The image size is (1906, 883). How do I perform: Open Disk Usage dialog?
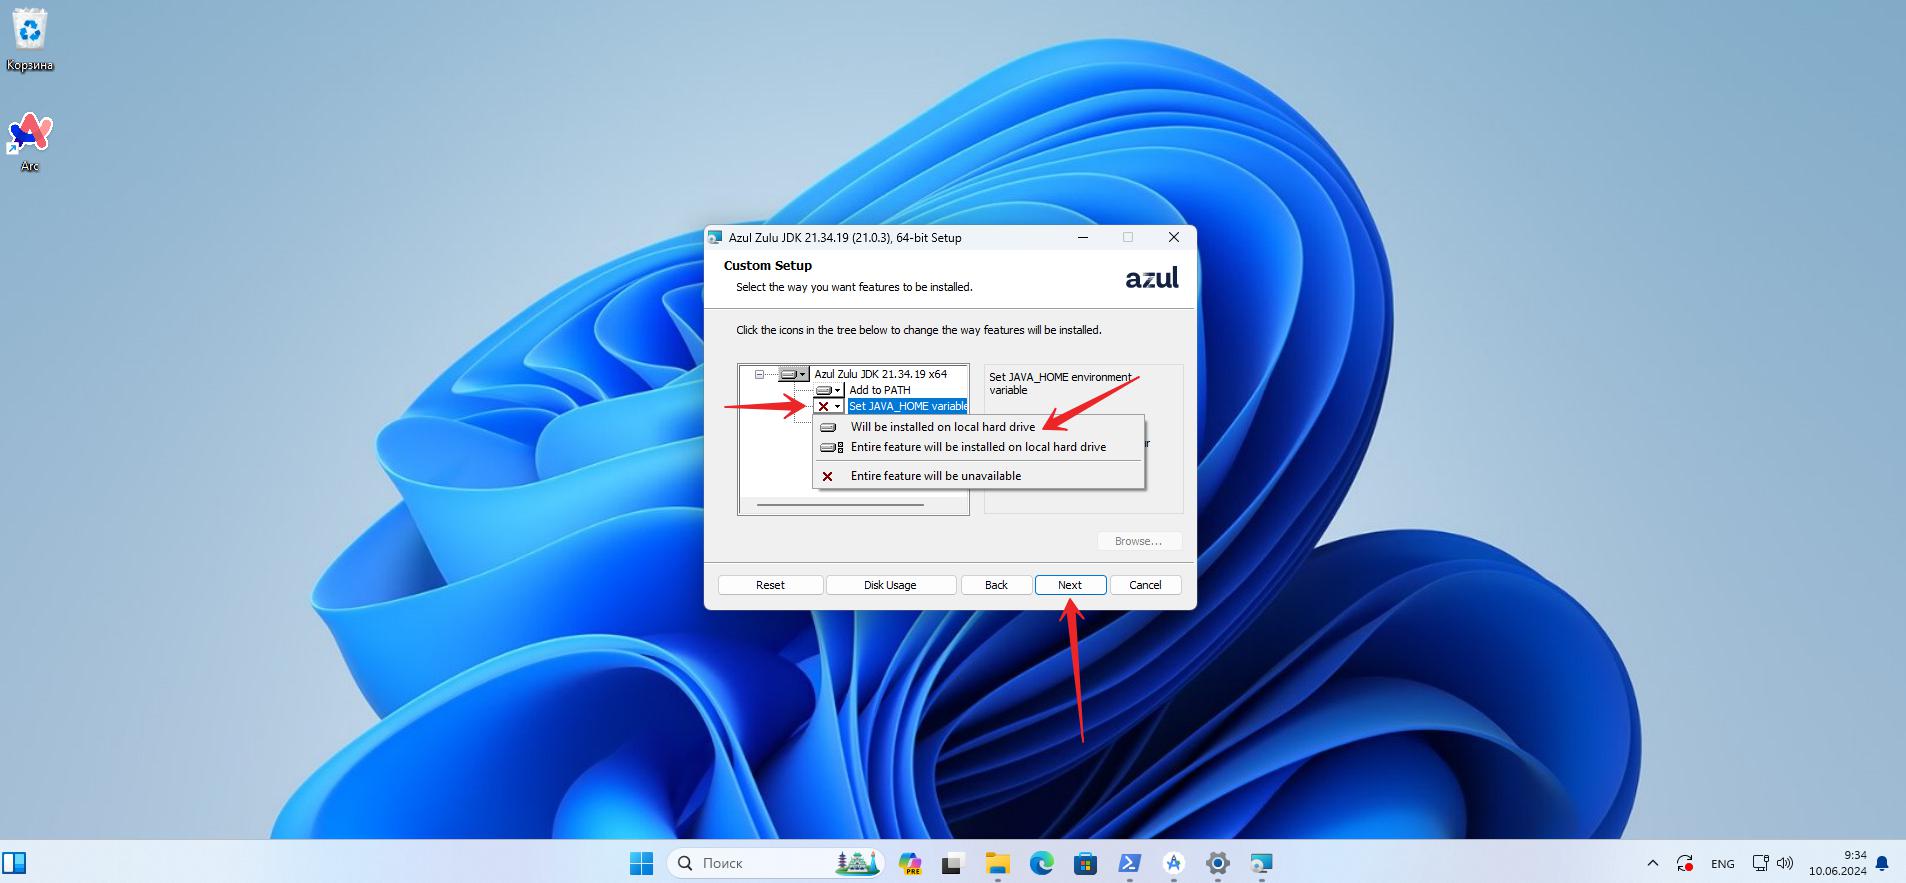890,585
